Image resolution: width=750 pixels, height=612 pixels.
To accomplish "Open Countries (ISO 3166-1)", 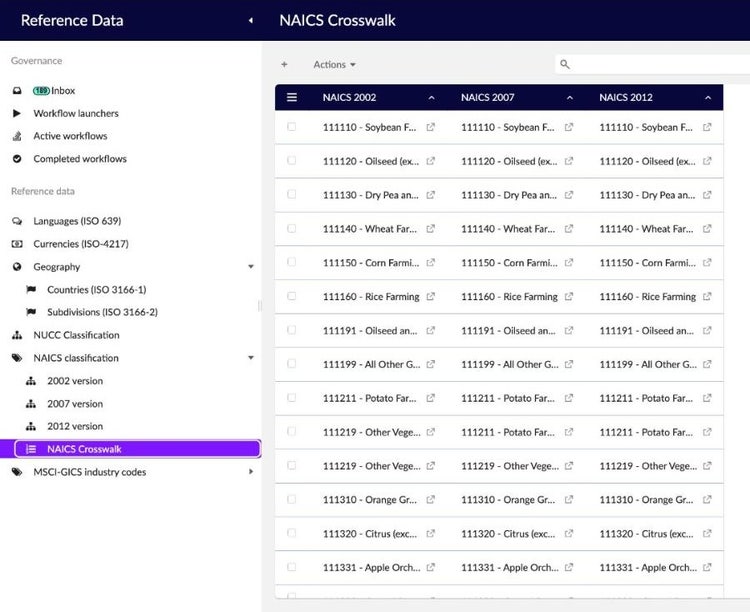I will pyautogui.click(x=97, y=289).
